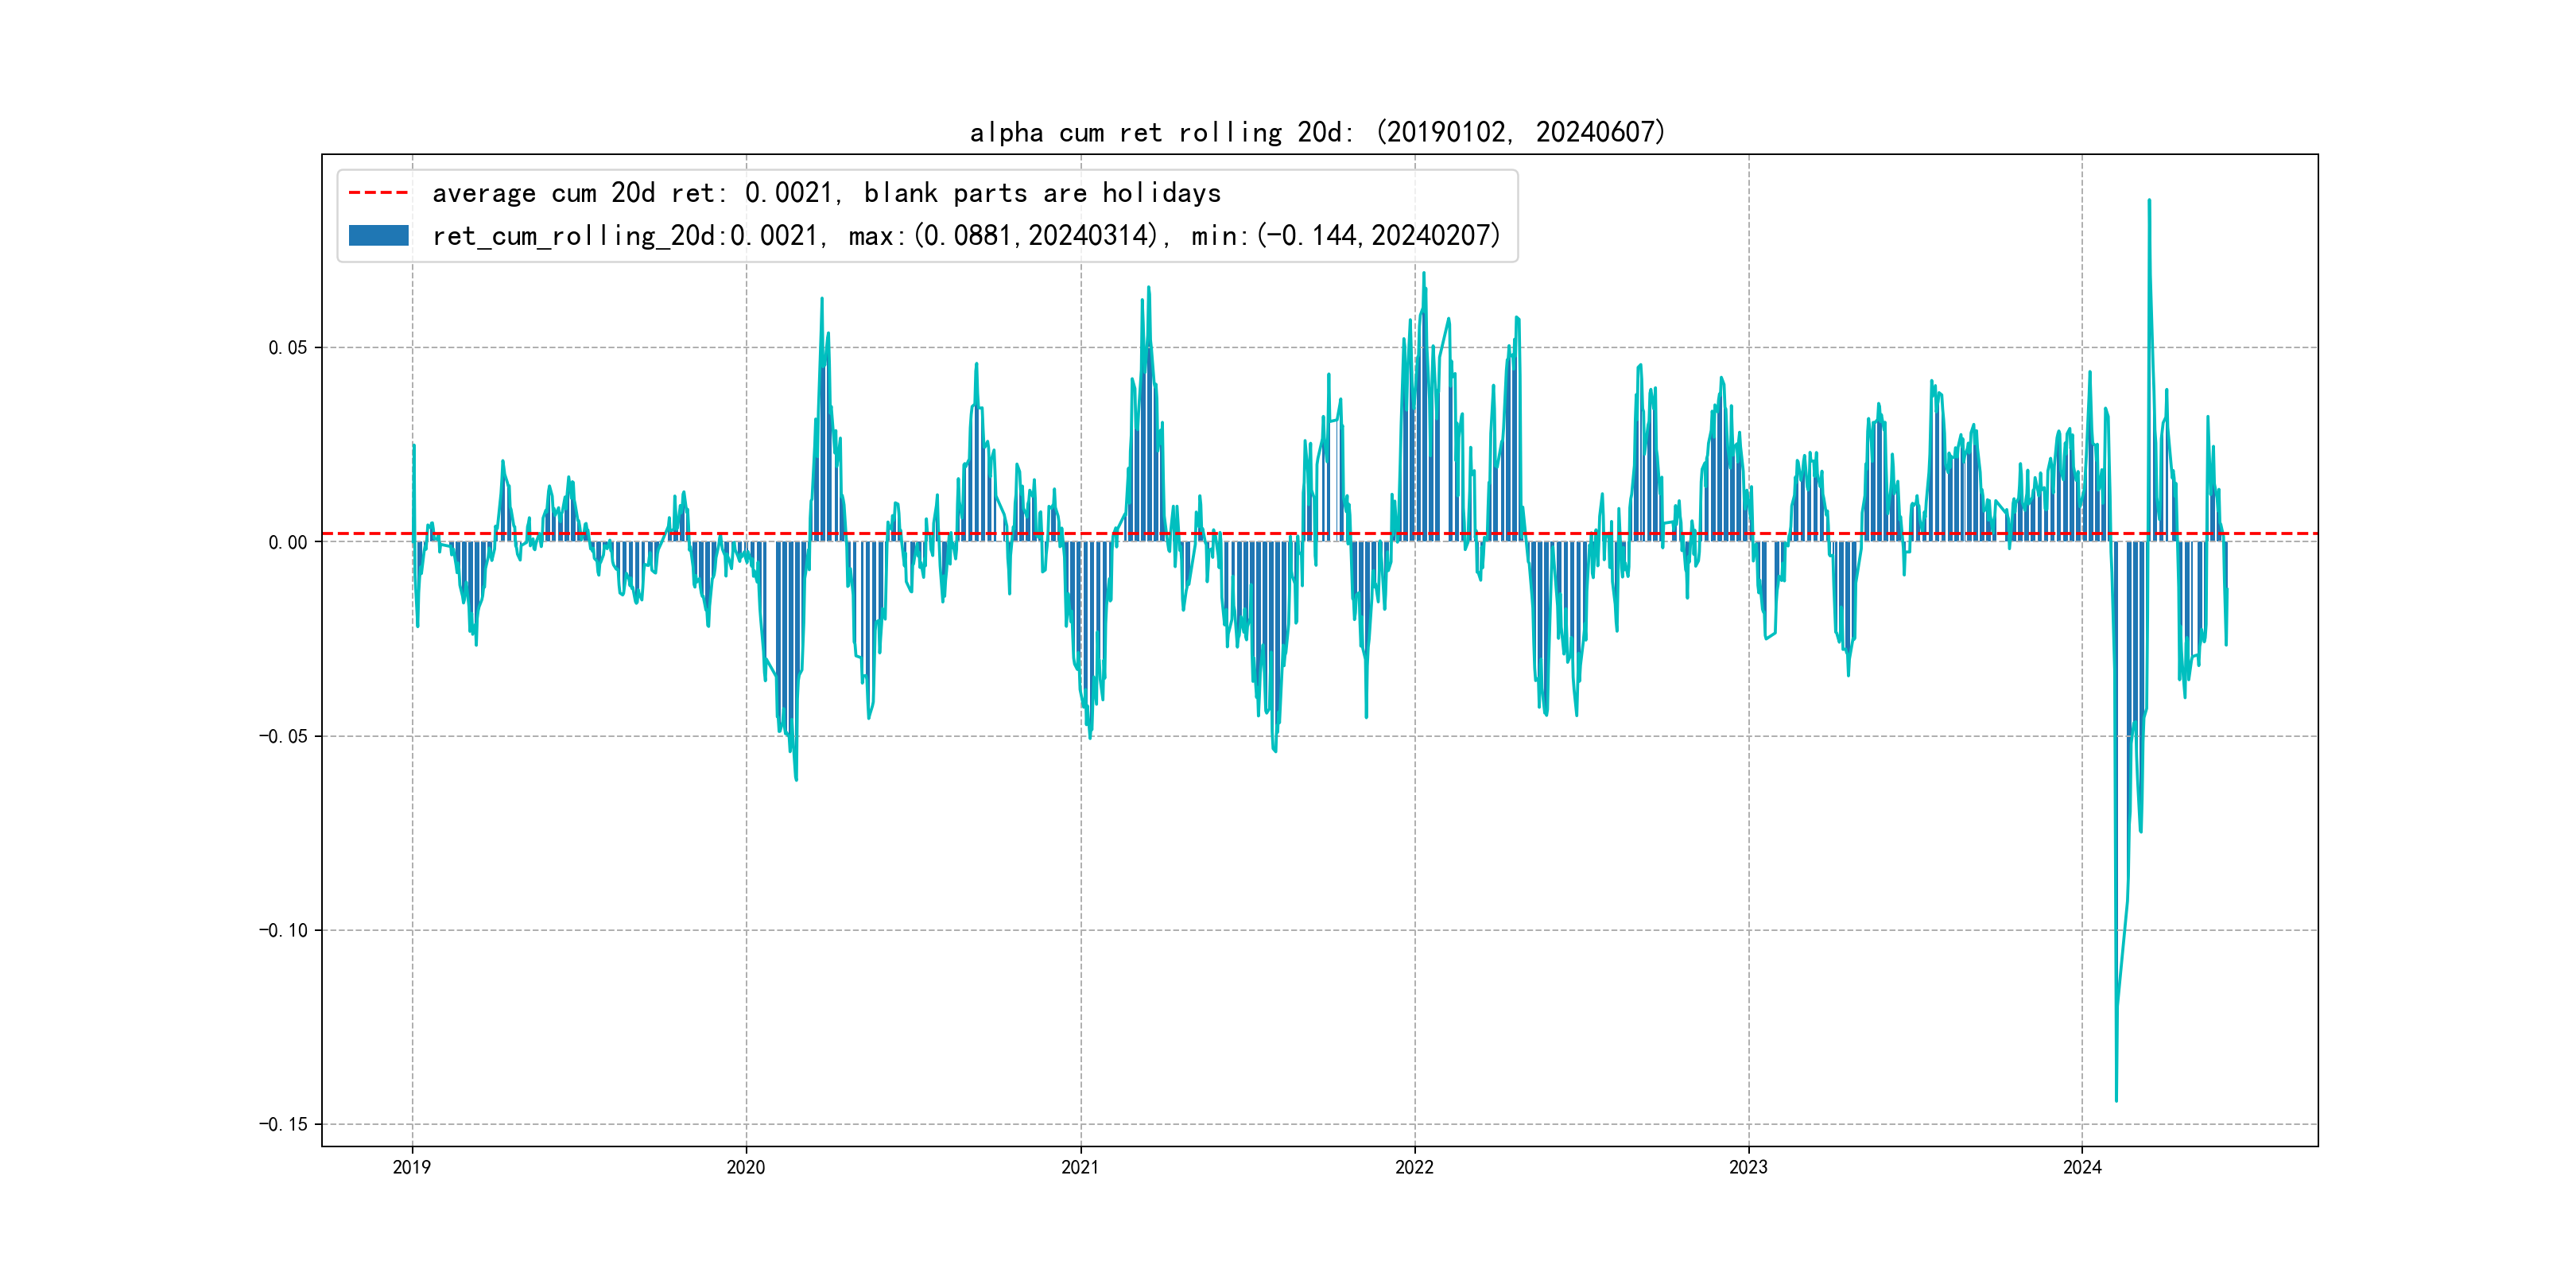Click the tallest cyan spike in early 2020
The width and height of the screenshot is (2576, 1288).
(x=822, y=299)
